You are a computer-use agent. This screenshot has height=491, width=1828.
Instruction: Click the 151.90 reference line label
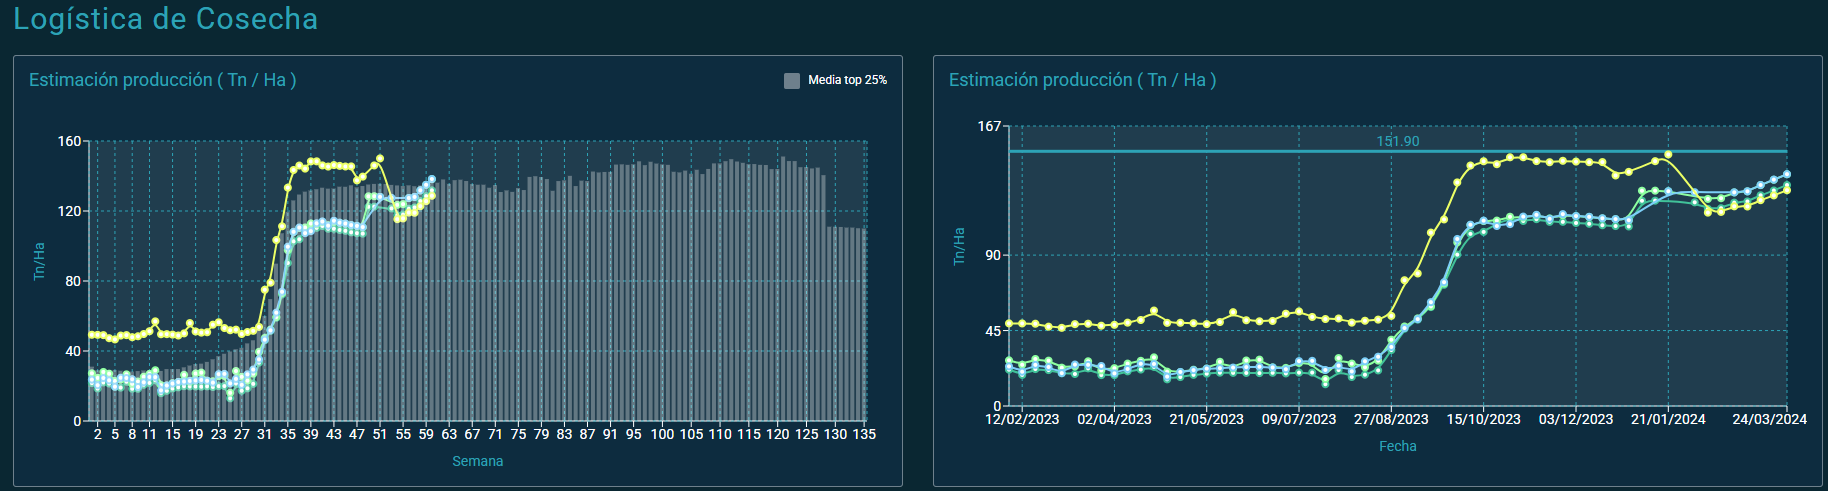point(1397,141)
